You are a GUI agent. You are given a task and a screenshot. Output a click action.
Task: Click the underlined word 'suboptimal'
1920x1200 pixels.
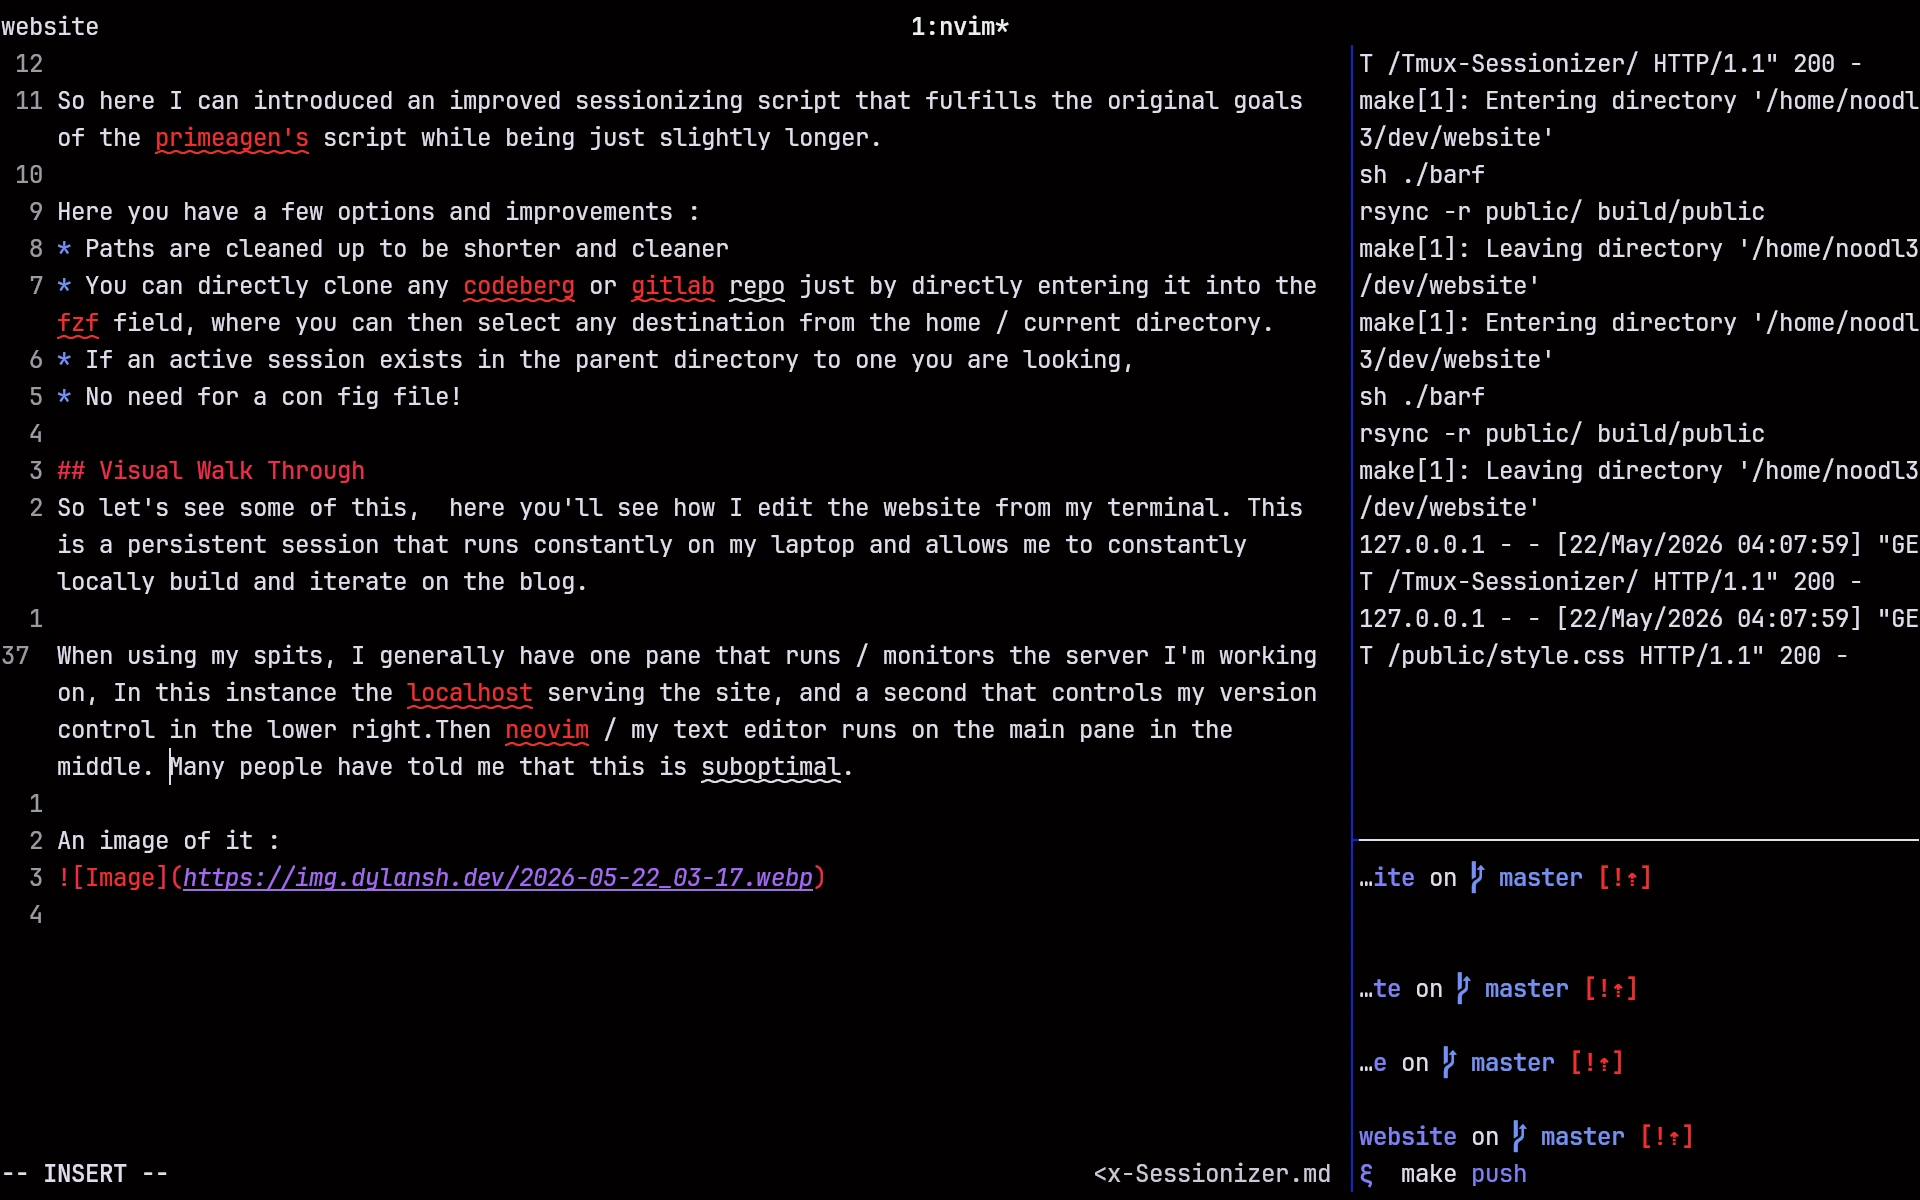(x=771, y=767)
